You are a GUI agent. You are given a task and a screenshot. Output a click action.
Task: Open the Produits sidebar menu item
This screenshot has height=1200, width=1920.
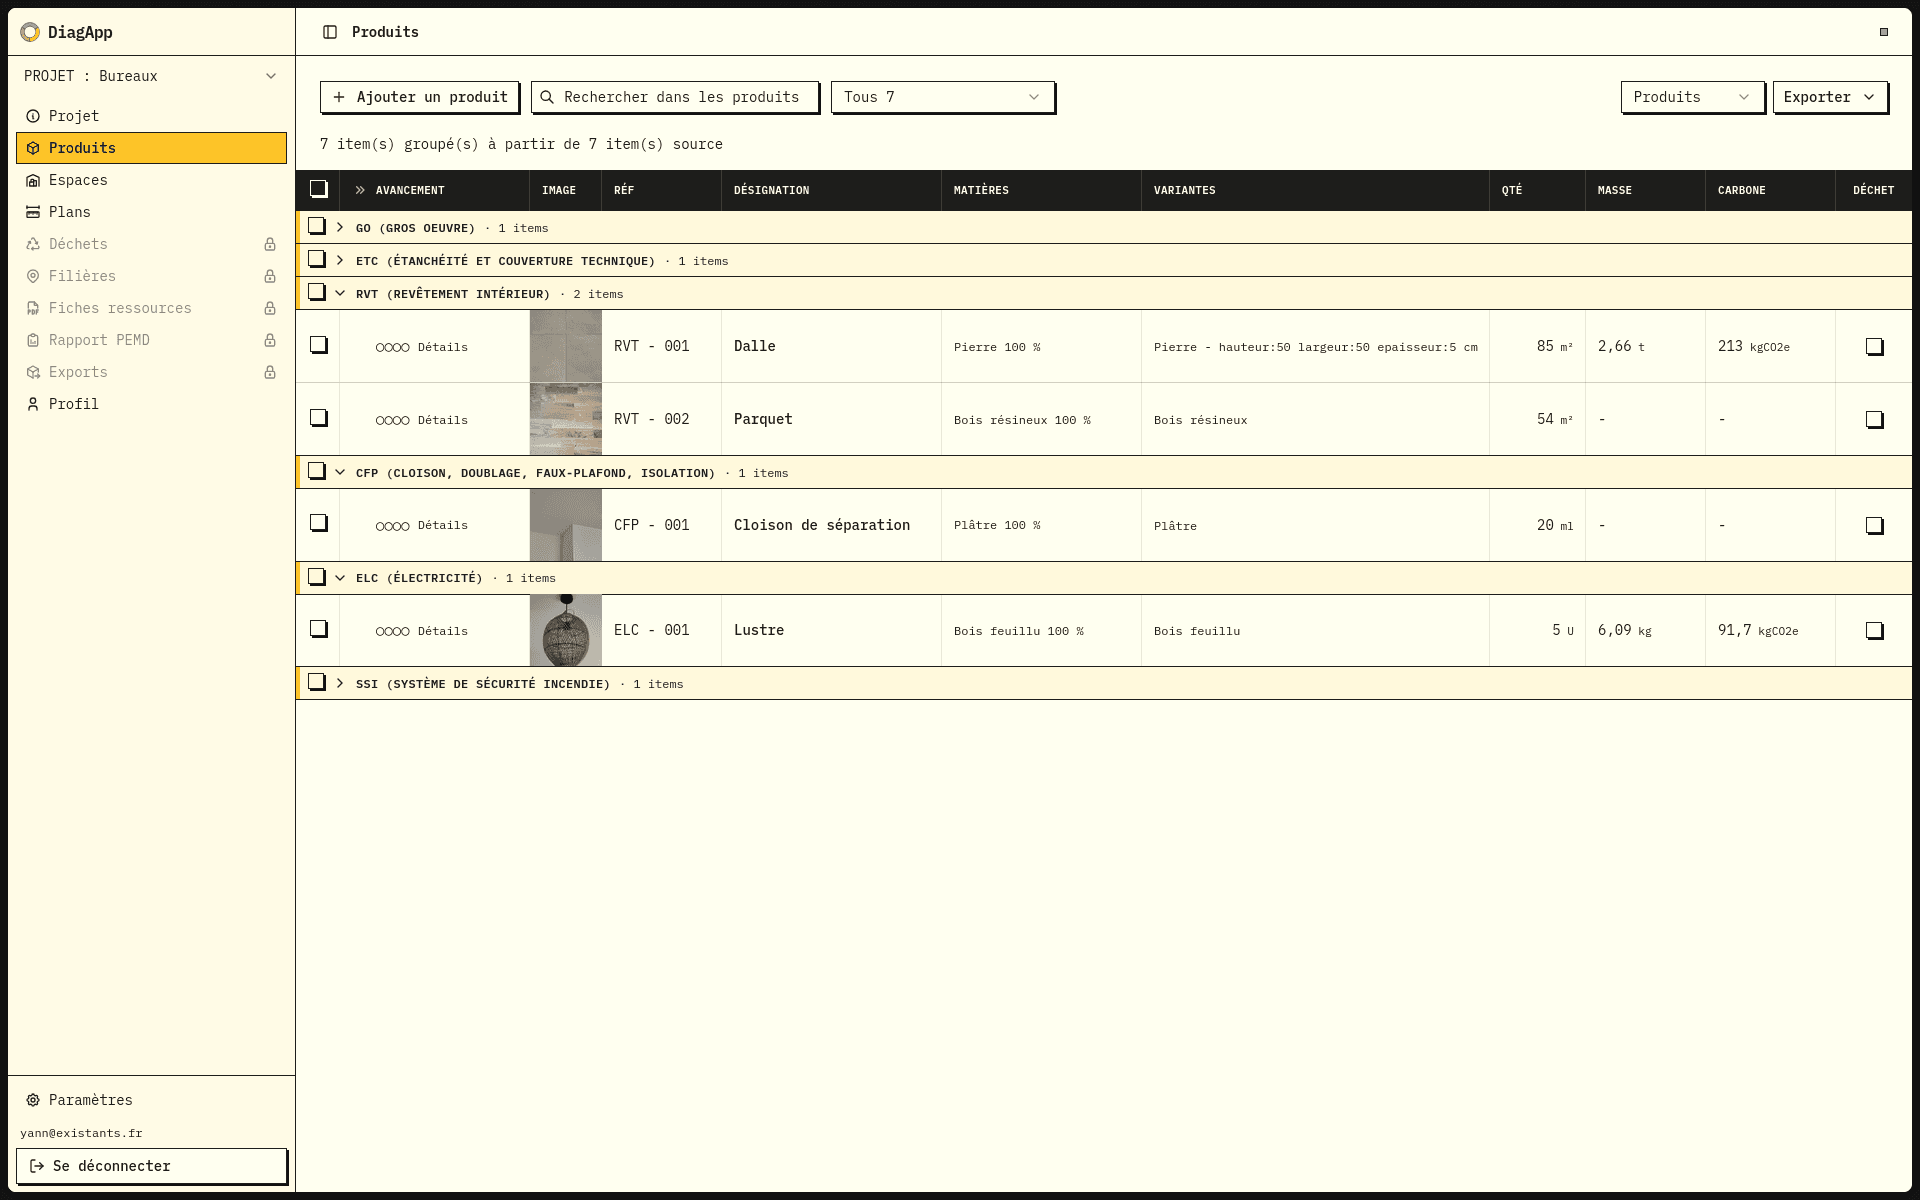tap(151, 148)
